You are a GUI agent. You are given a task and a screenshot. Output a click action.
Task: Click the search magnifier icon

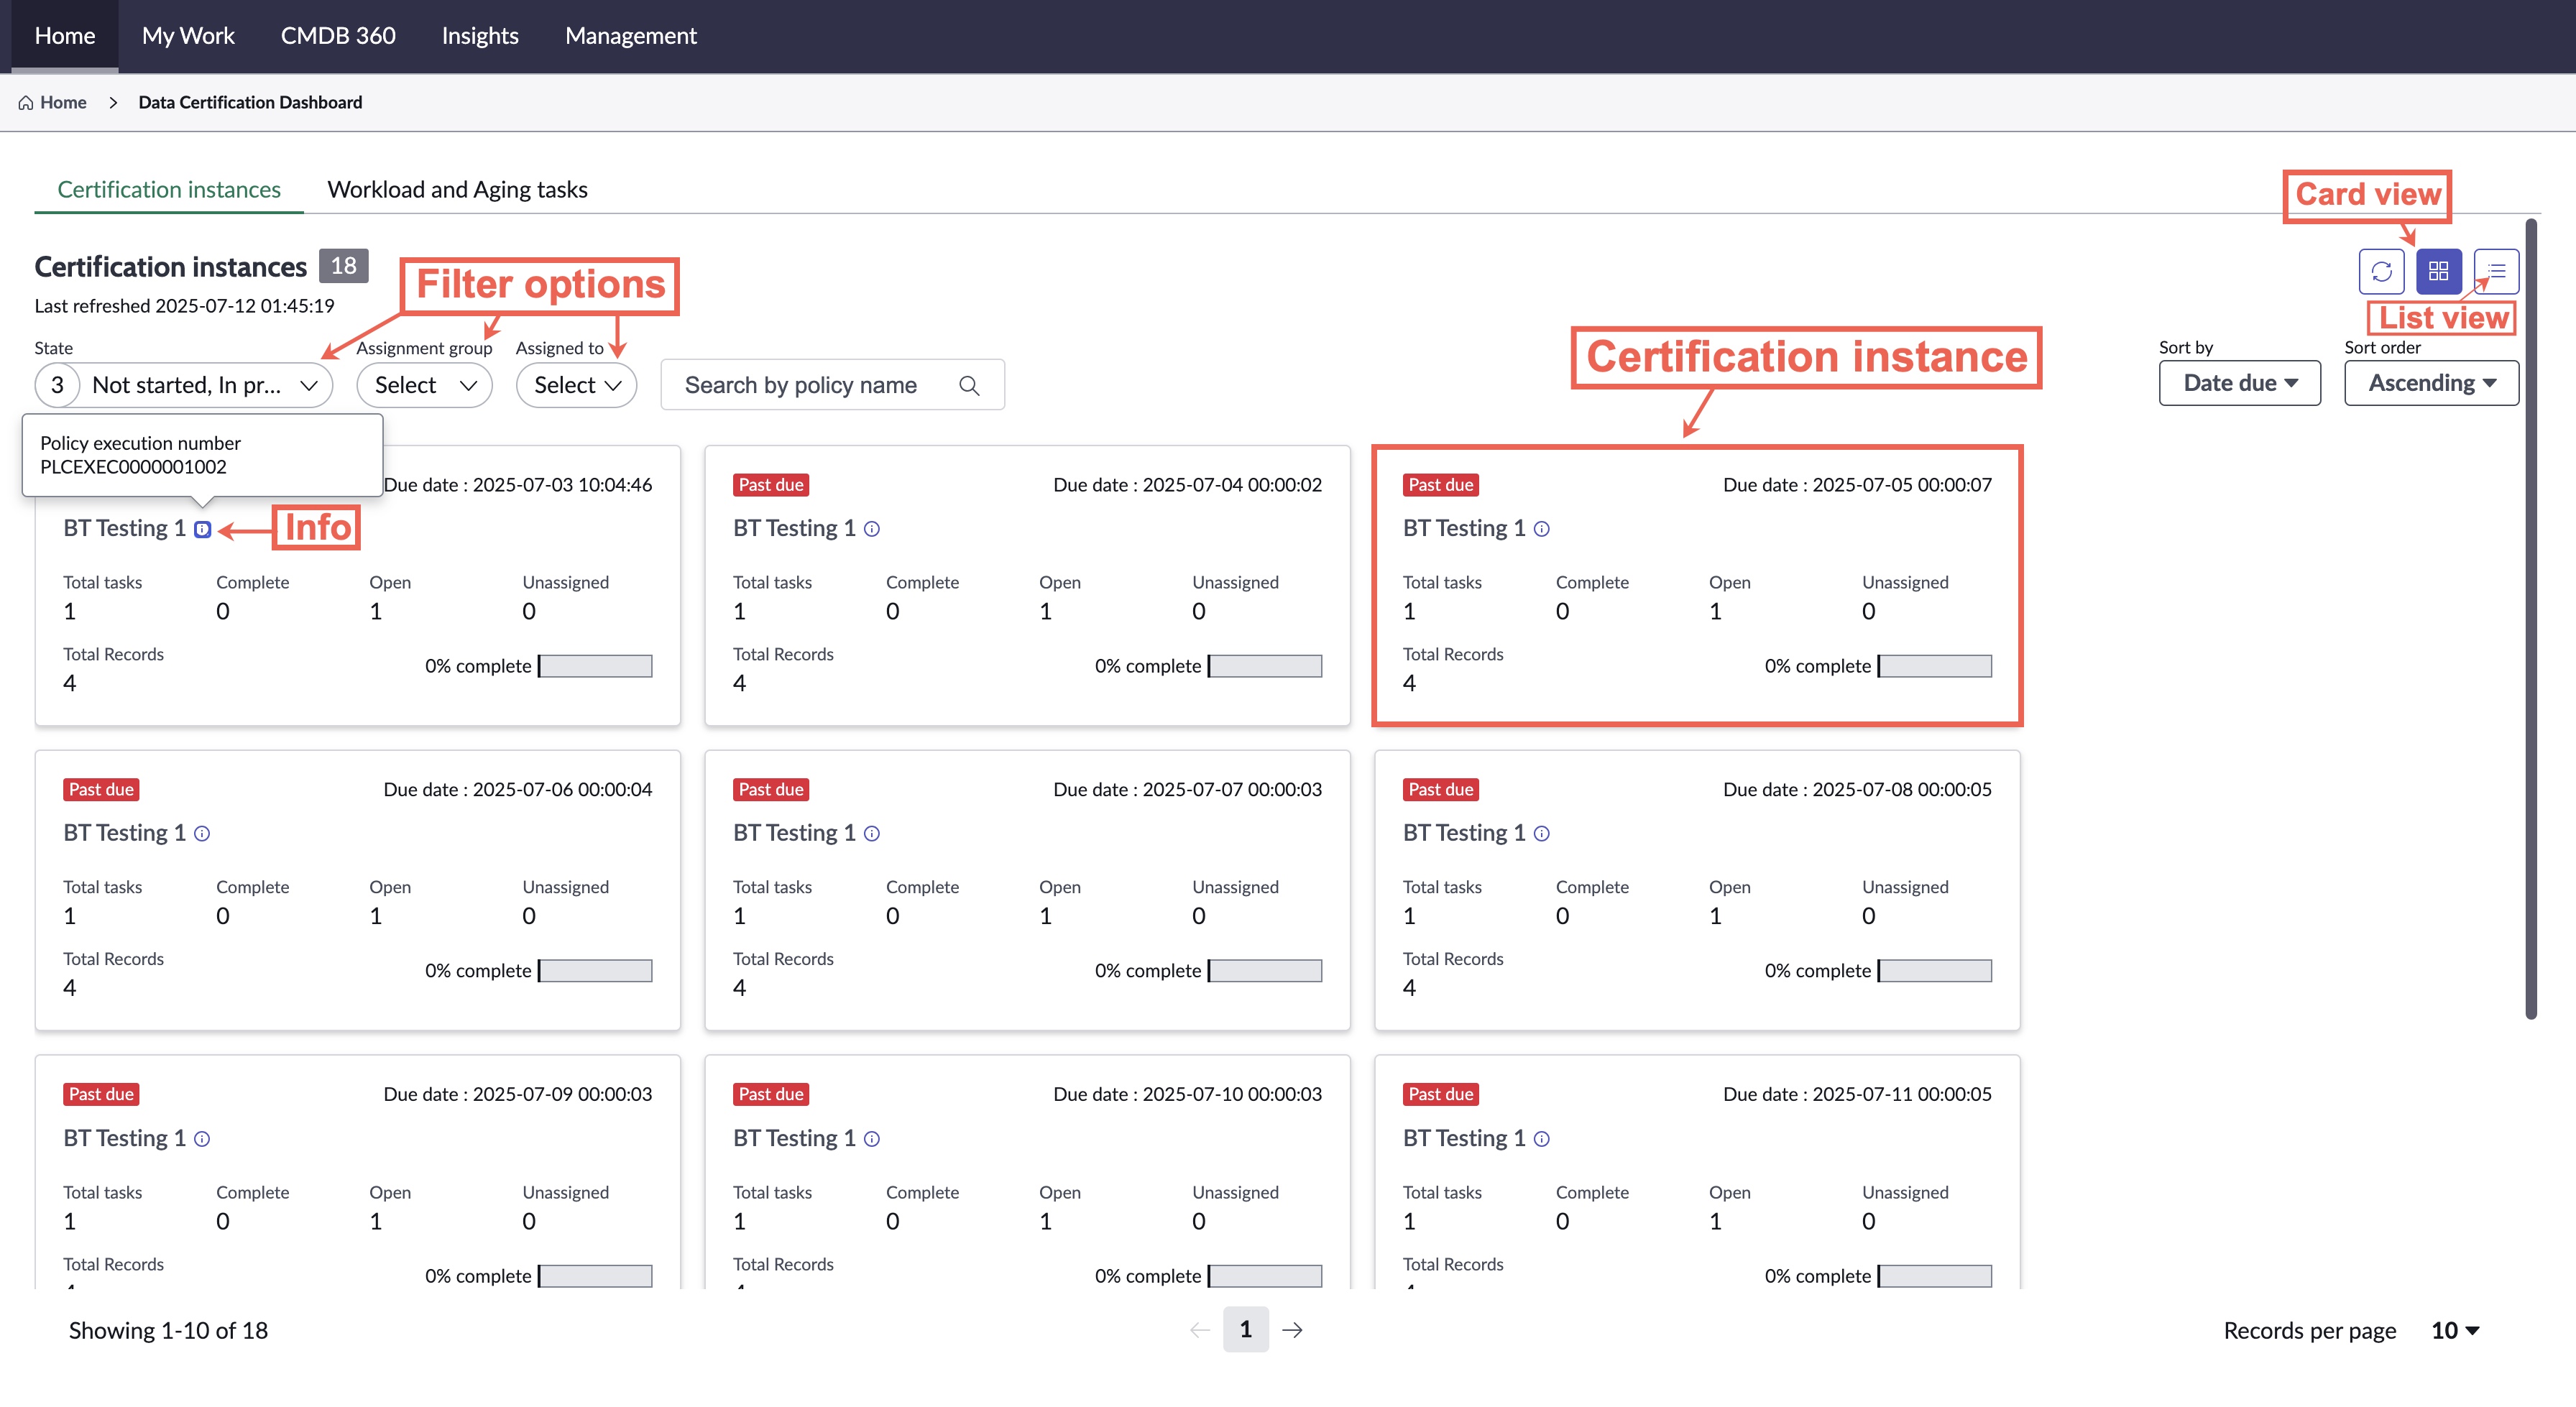pyautogui.click(x=969, y=385)
